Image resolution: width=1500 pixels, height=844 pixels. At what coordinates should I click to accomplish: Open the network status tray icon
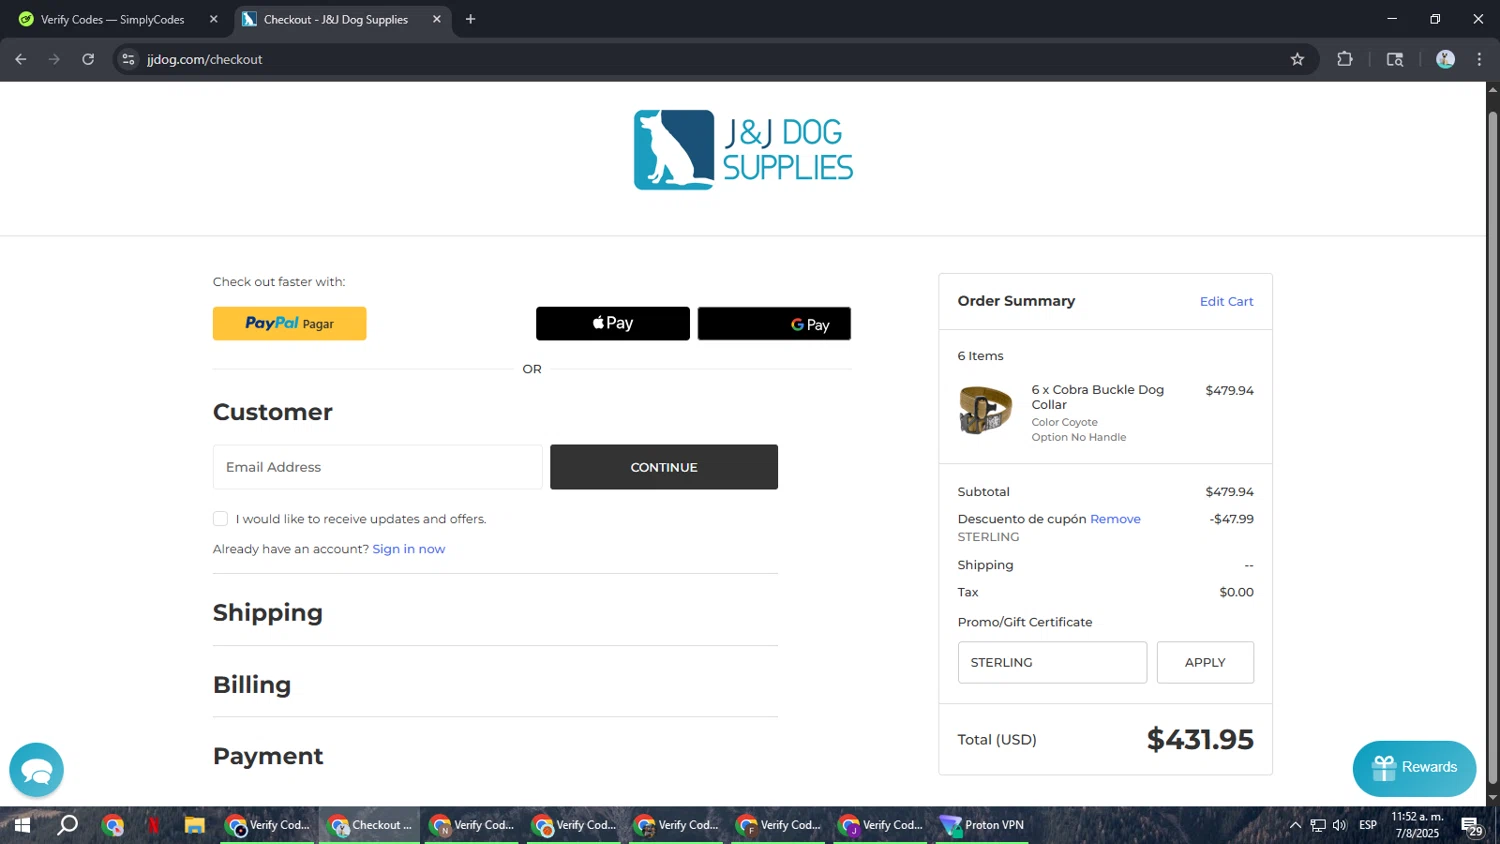pyautogui.click(x=1318, y=825)
